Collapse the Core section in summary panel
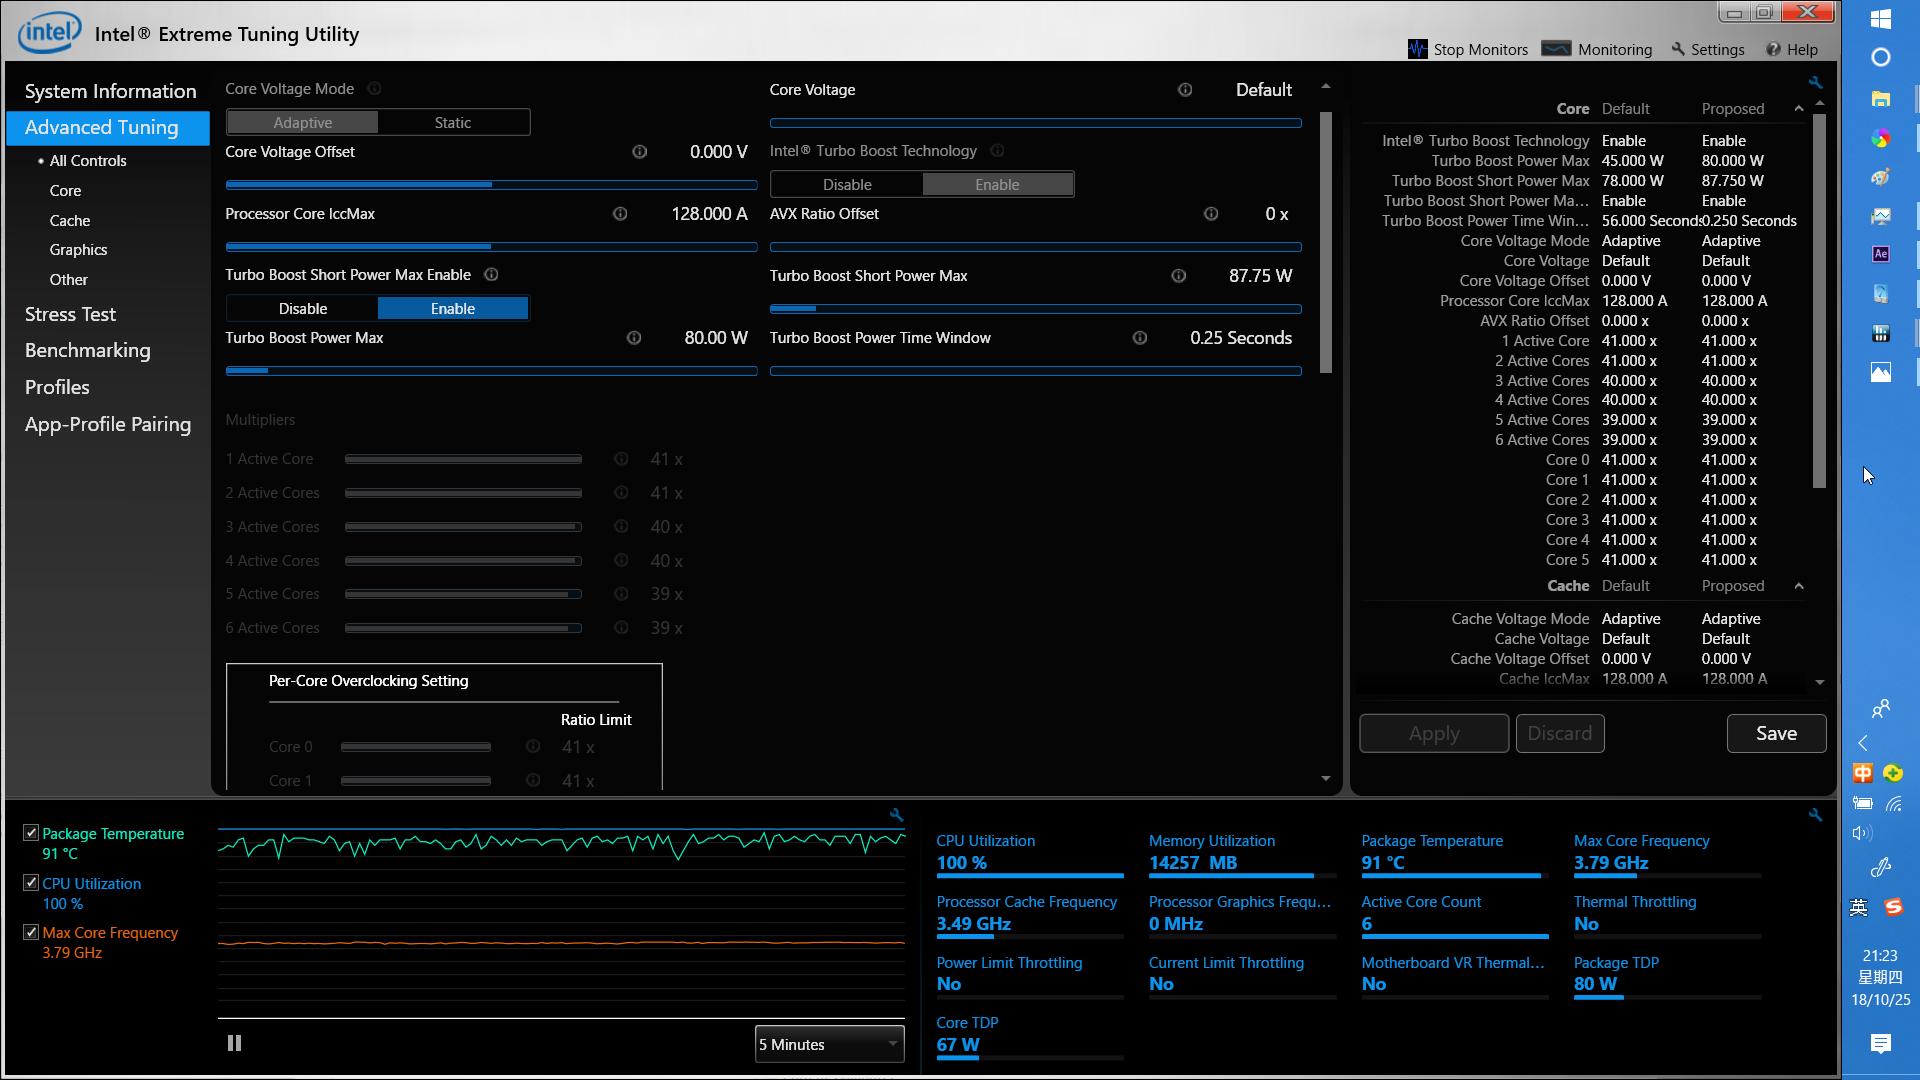Screen dimensions: 1920x1080 coord(1798,109)
